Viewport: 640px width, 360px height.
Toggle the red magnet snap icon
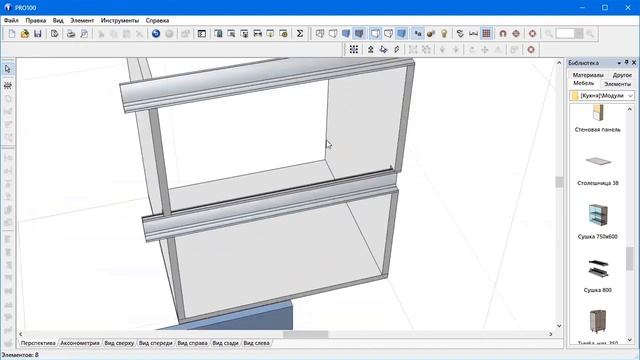coord(503,34)
